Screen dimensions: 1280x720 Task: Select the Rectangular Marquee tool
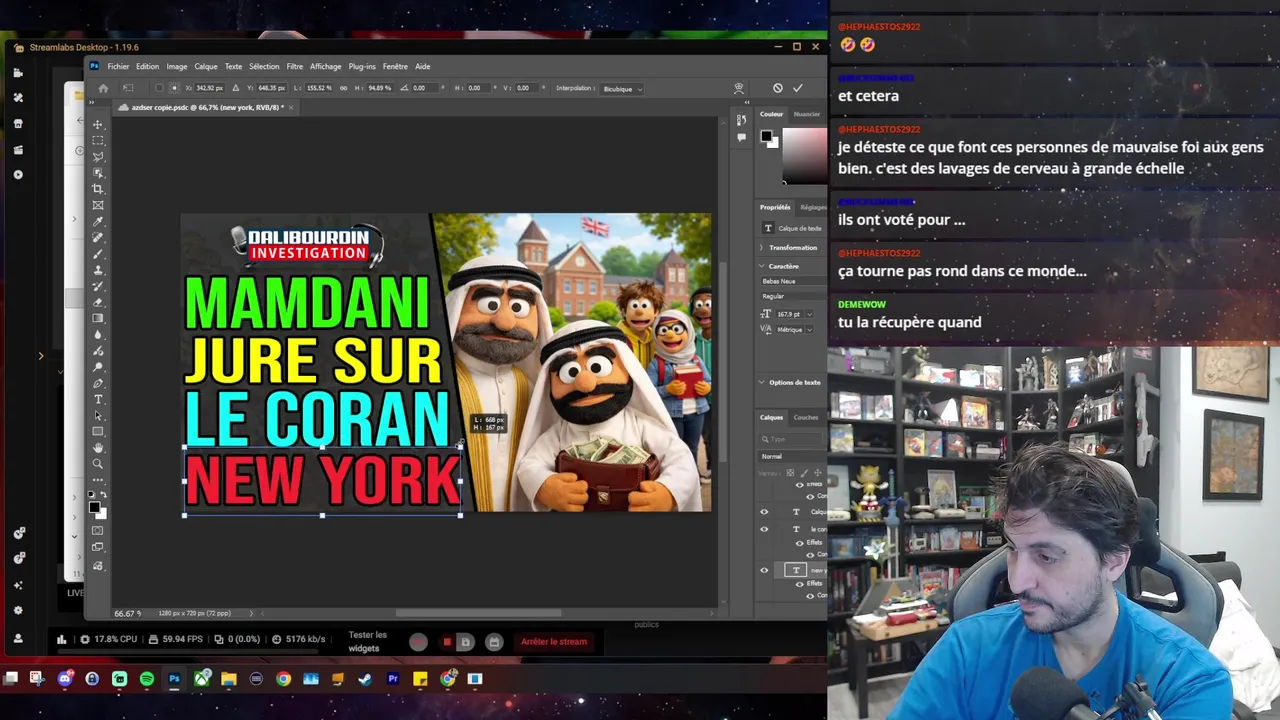98,141
